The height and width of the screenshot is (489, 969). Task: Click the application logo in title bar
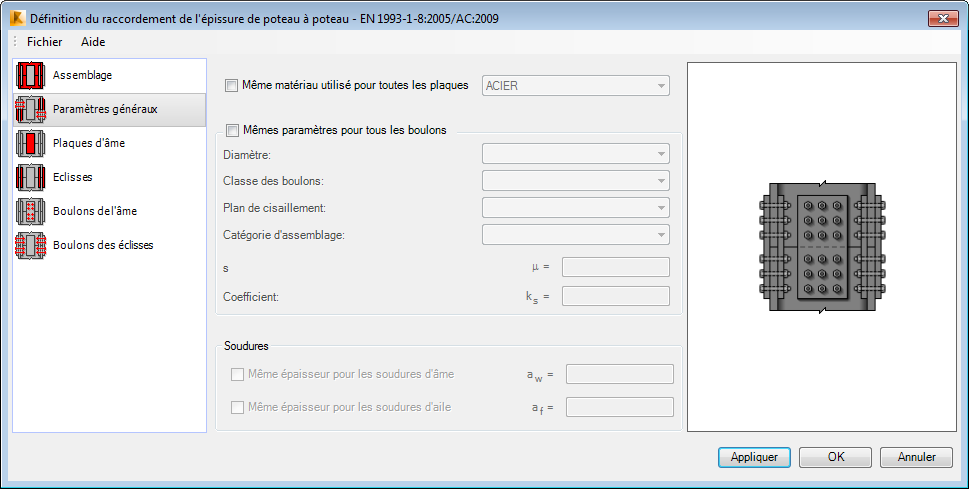pos(15,18)
